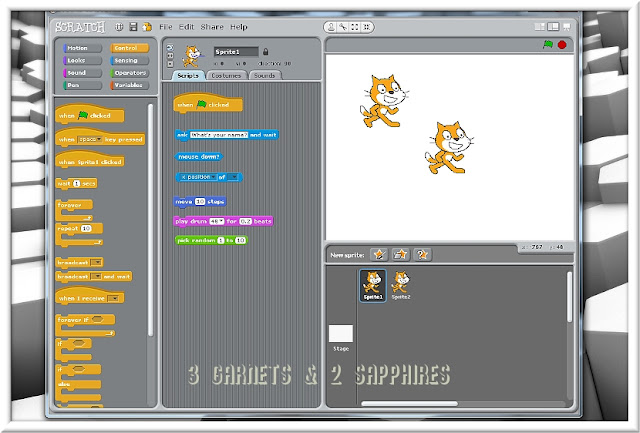
Task: Select the 'don't rotate' rotation style button
Action: tap(170, 64)
